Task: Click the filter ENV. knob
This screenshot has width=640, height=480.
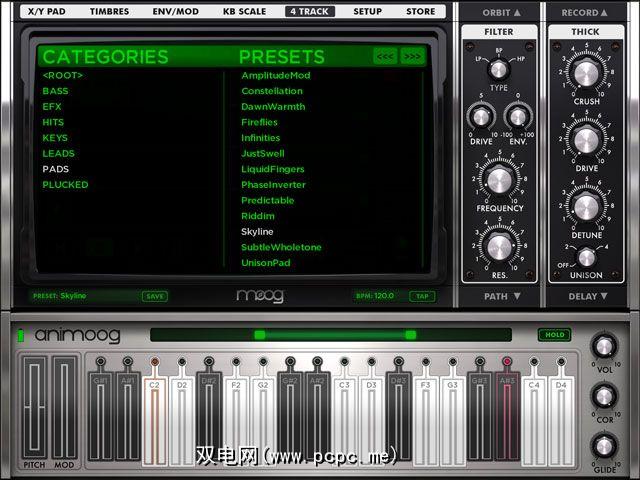Action: coord(518,117)
